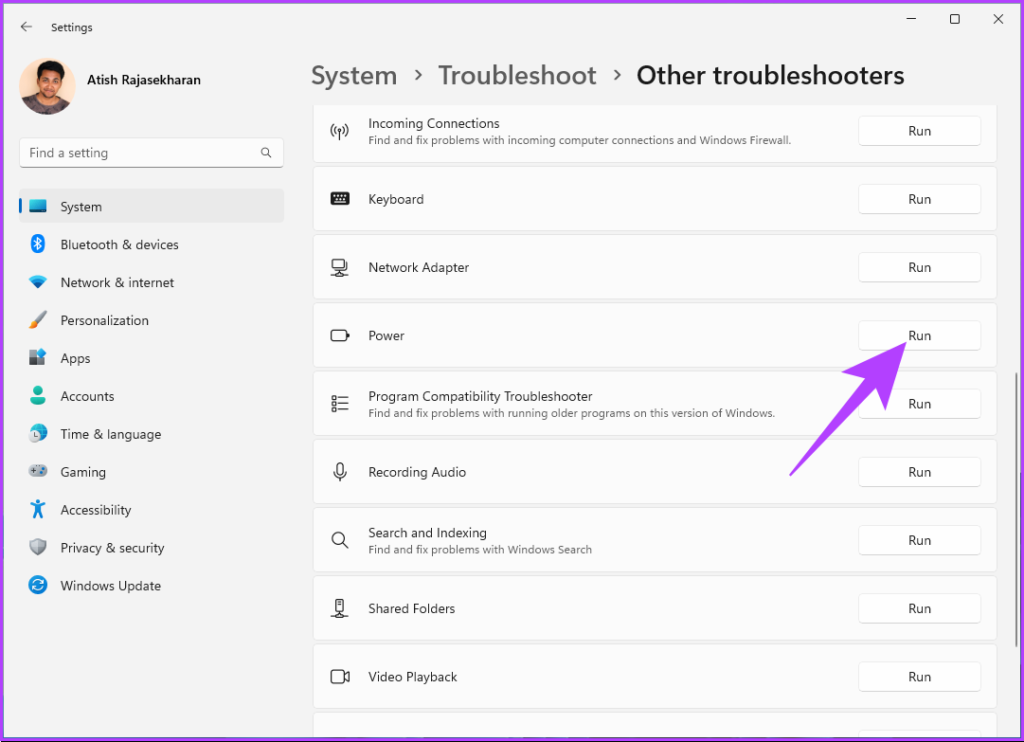
Task: Select Privacy & security in sidebar
Action: click(112, 548)
